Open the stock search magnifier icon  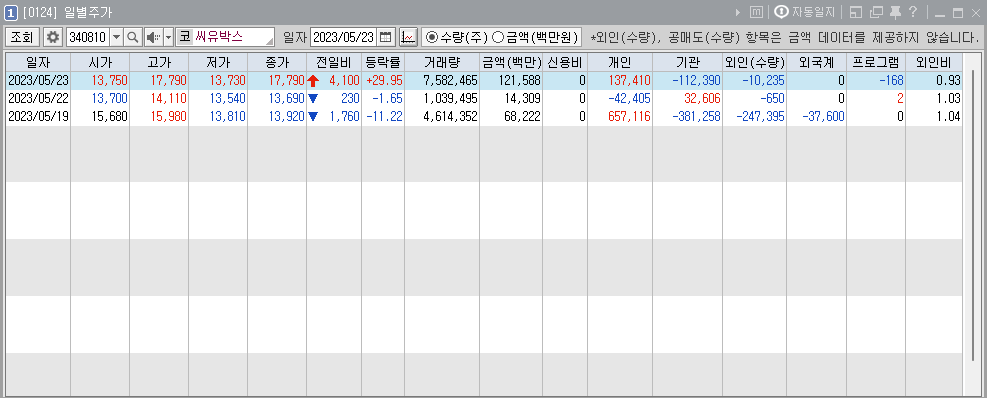point(133,37)
